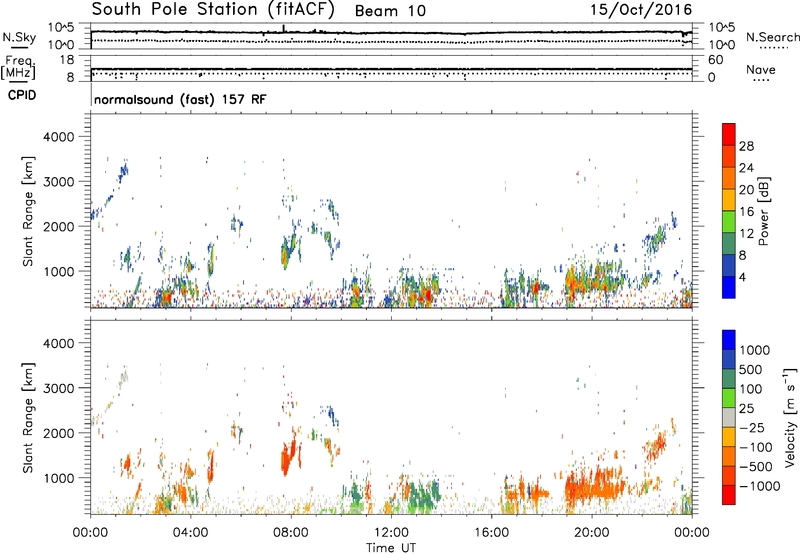Pick the red bottom Velocity colorbar segment

point(729,495)
